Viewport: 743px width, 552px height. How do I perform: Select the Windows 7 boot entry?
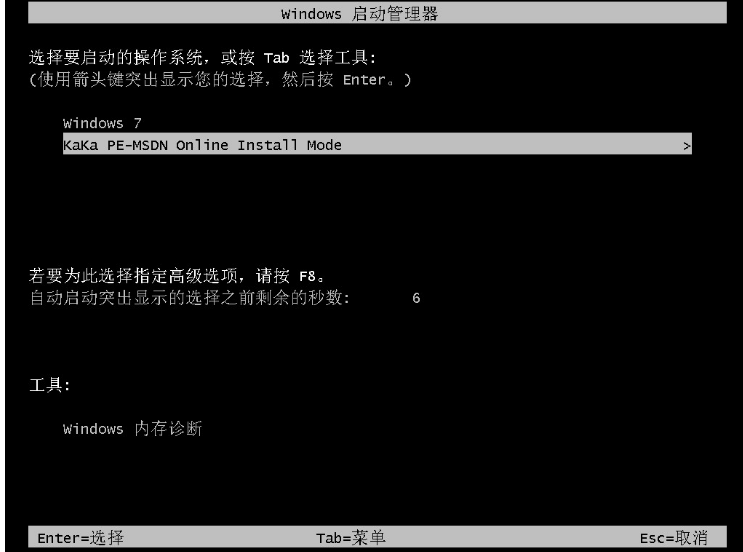coord(102,123)
